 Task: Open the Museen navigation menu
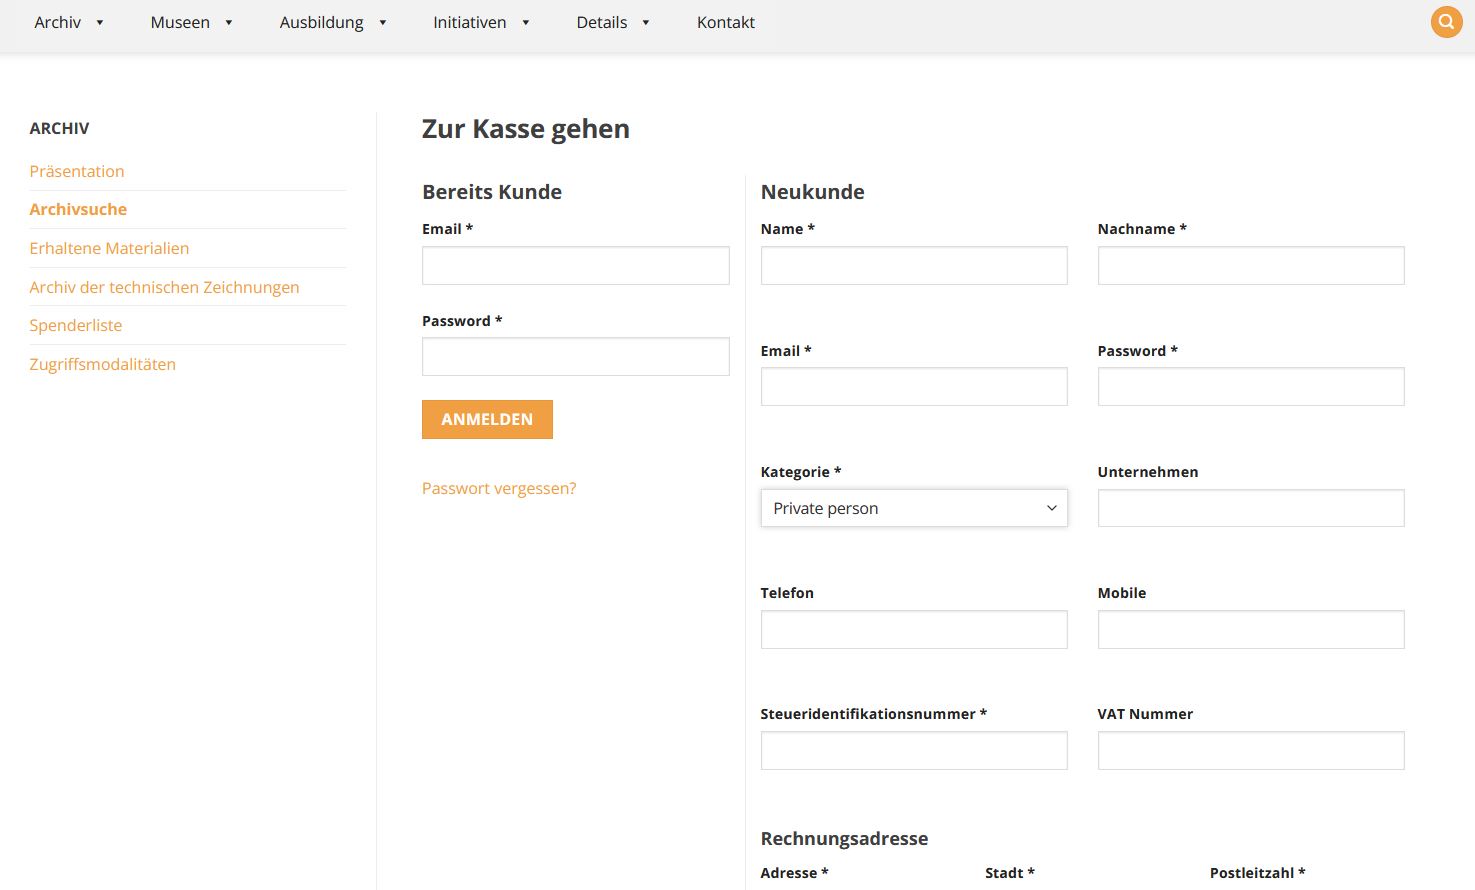tap(191, 22)
